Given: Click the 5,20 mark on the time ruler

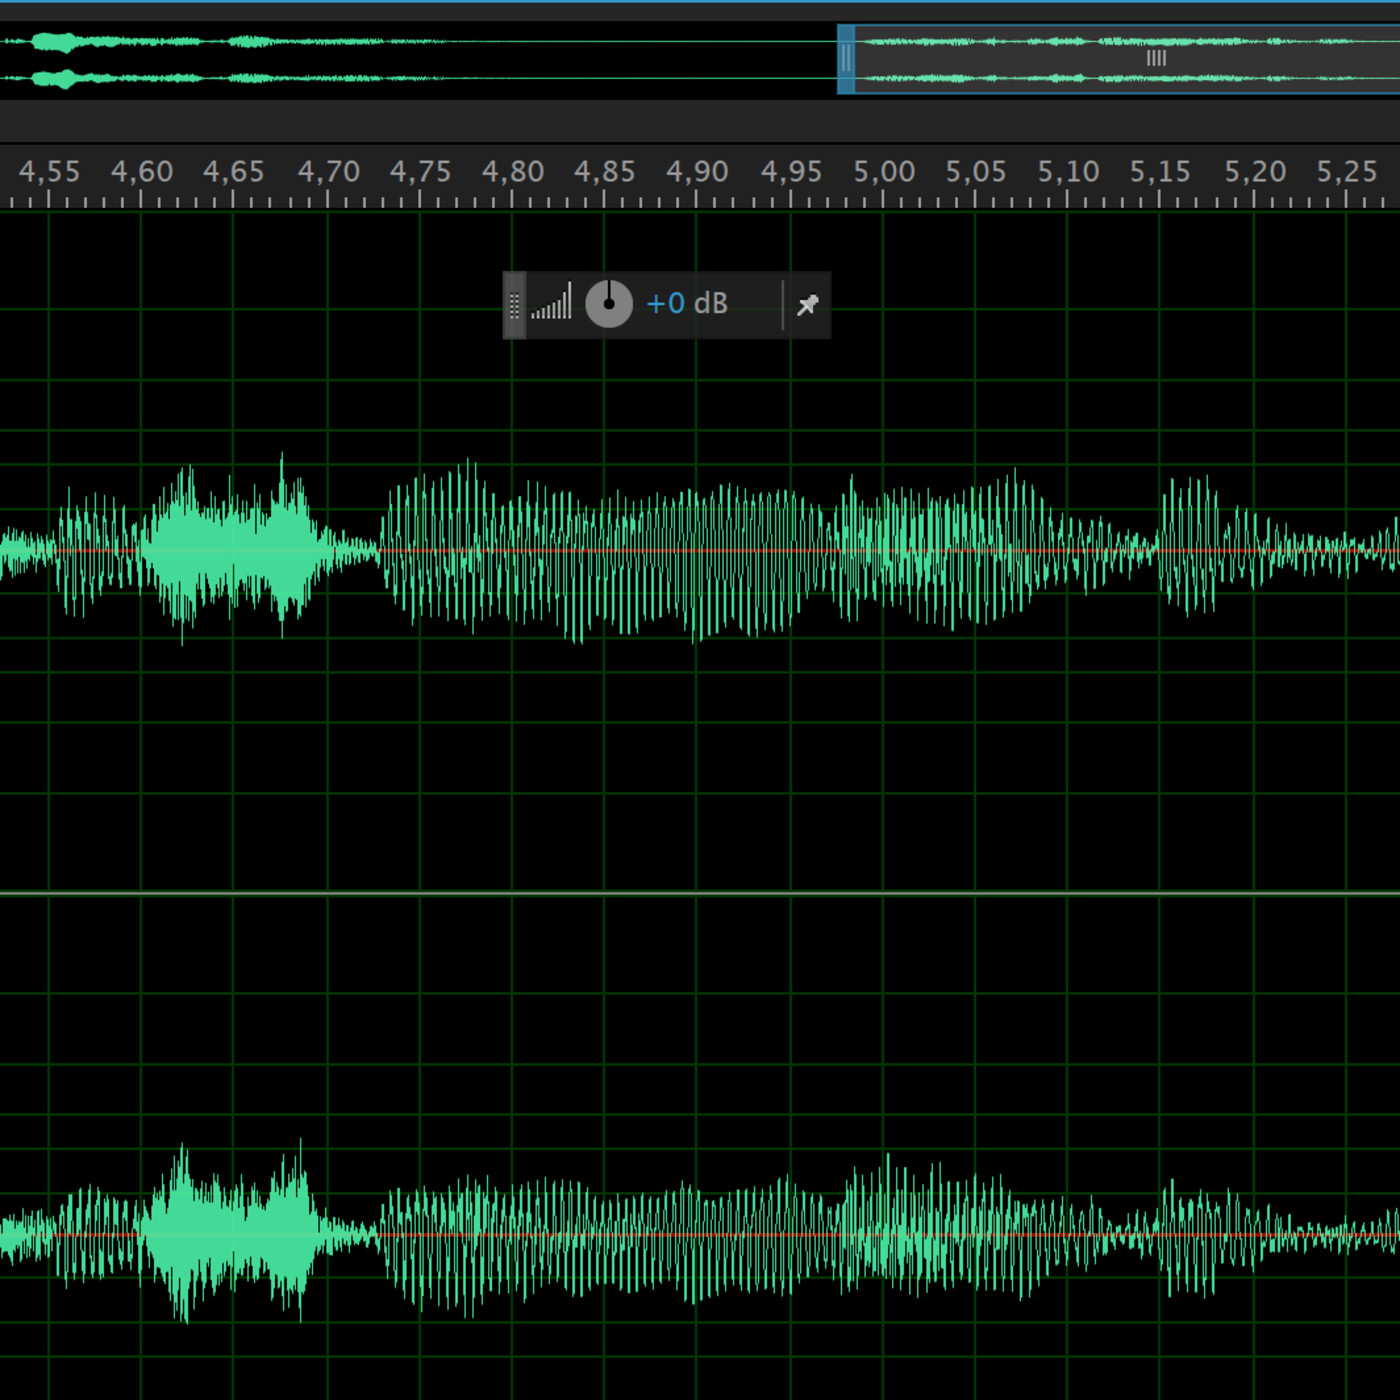Looking at the screenshot, I should click(1255, 172).
